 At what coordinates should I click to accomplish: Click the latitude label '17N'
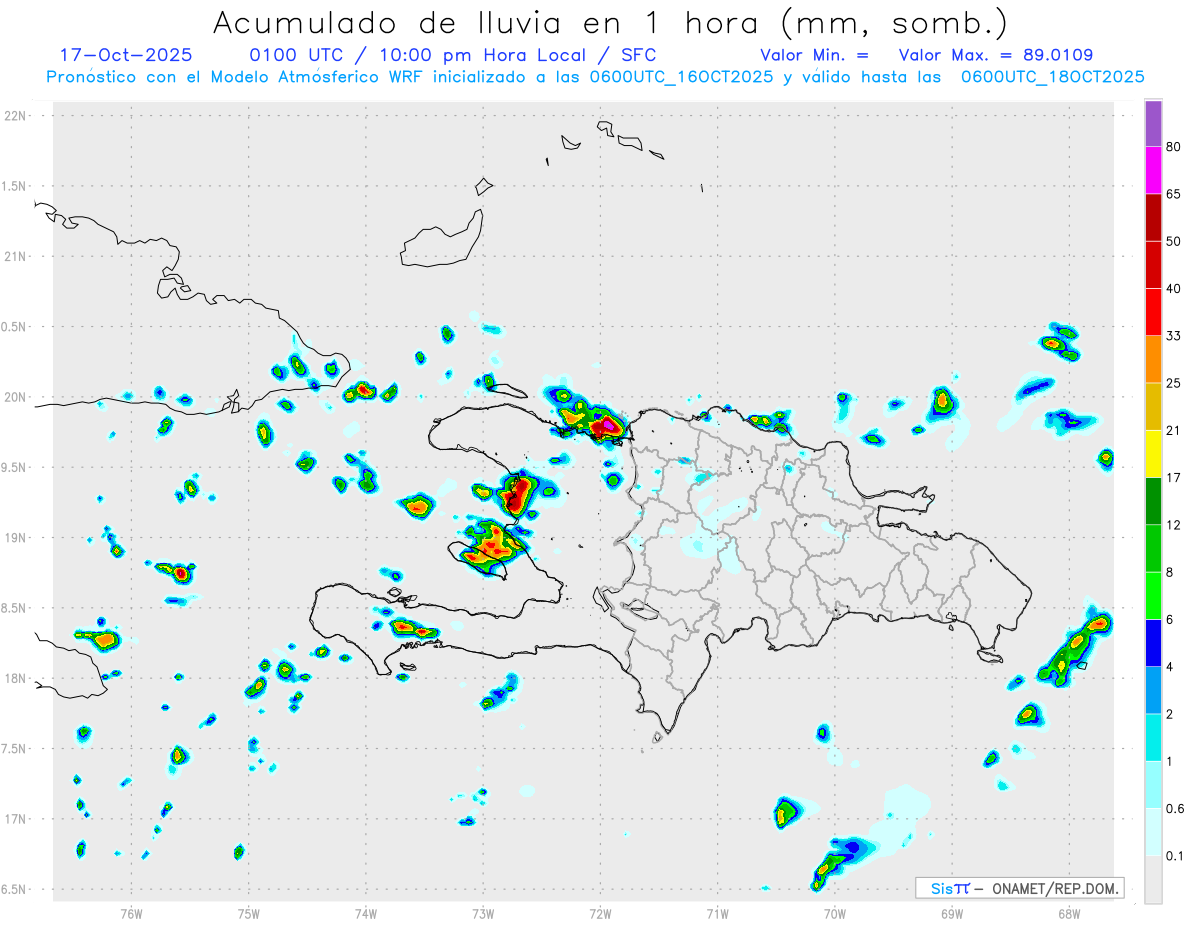pos(17,819)
